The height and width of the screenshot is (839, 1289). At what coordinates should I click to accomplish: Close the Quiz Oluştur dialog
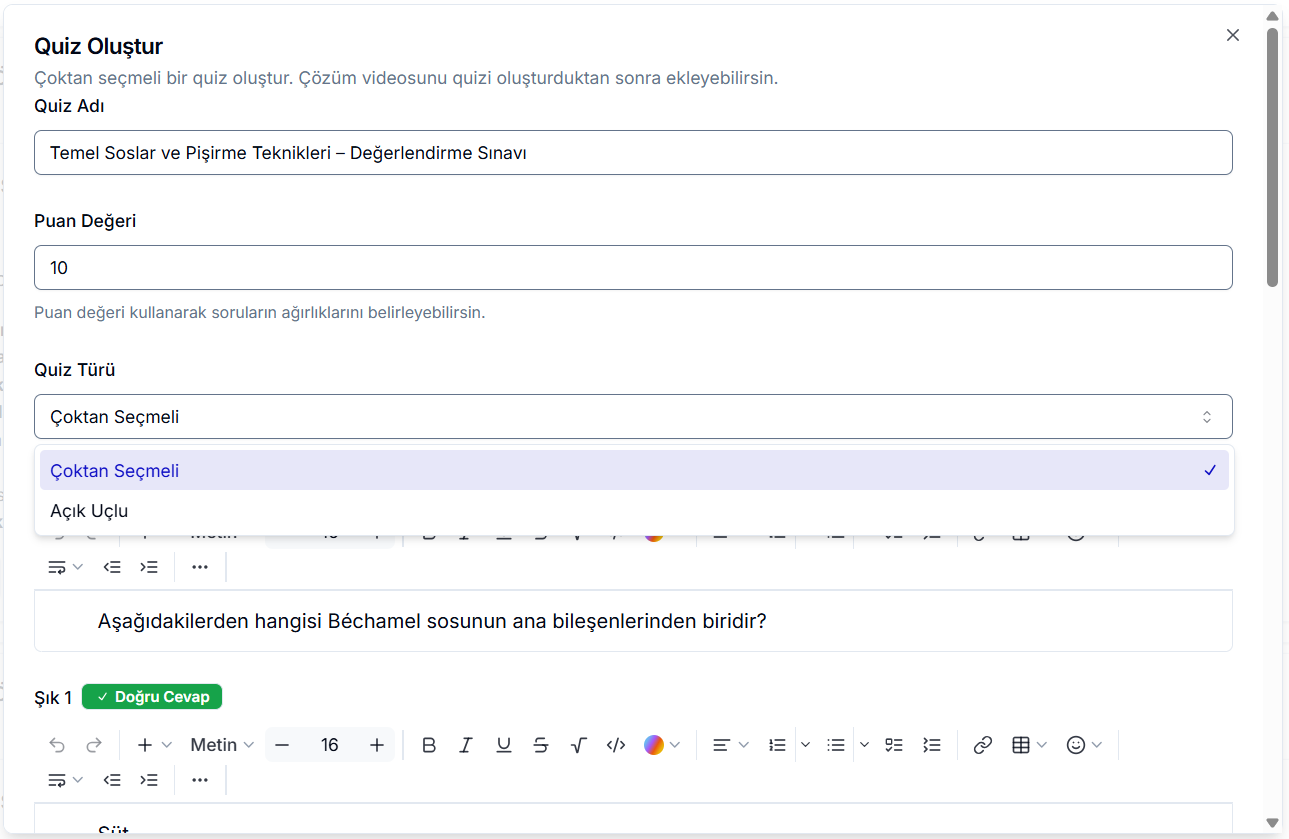click(1233, 35)
